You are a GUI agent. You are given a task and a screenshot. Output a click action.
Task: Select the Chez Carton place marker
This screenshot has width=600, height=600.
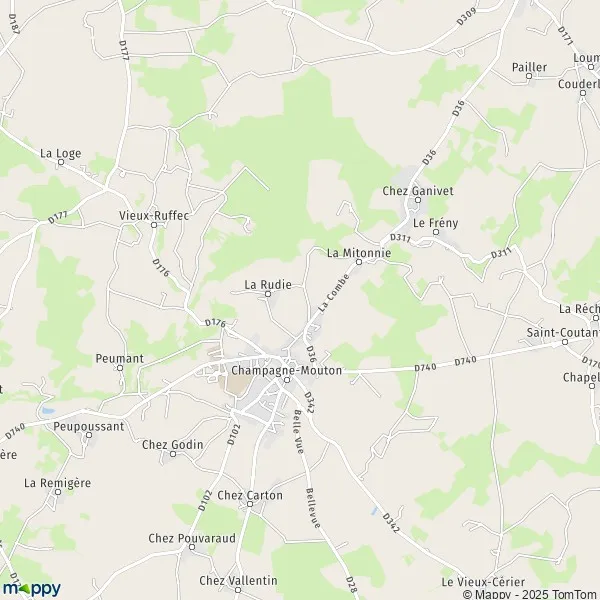pos(250,504)
